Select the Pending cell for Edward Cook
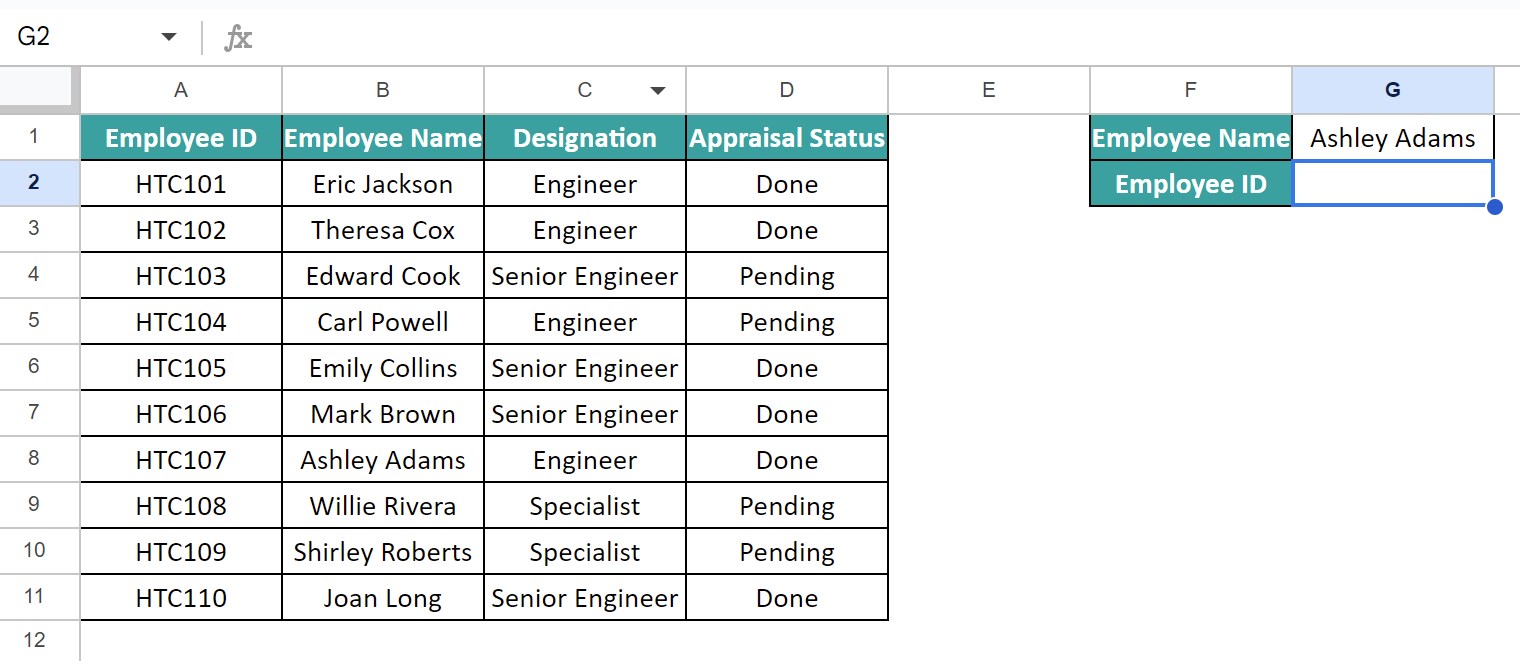This screenshot has height=661, width=1520. click(787, 275)
